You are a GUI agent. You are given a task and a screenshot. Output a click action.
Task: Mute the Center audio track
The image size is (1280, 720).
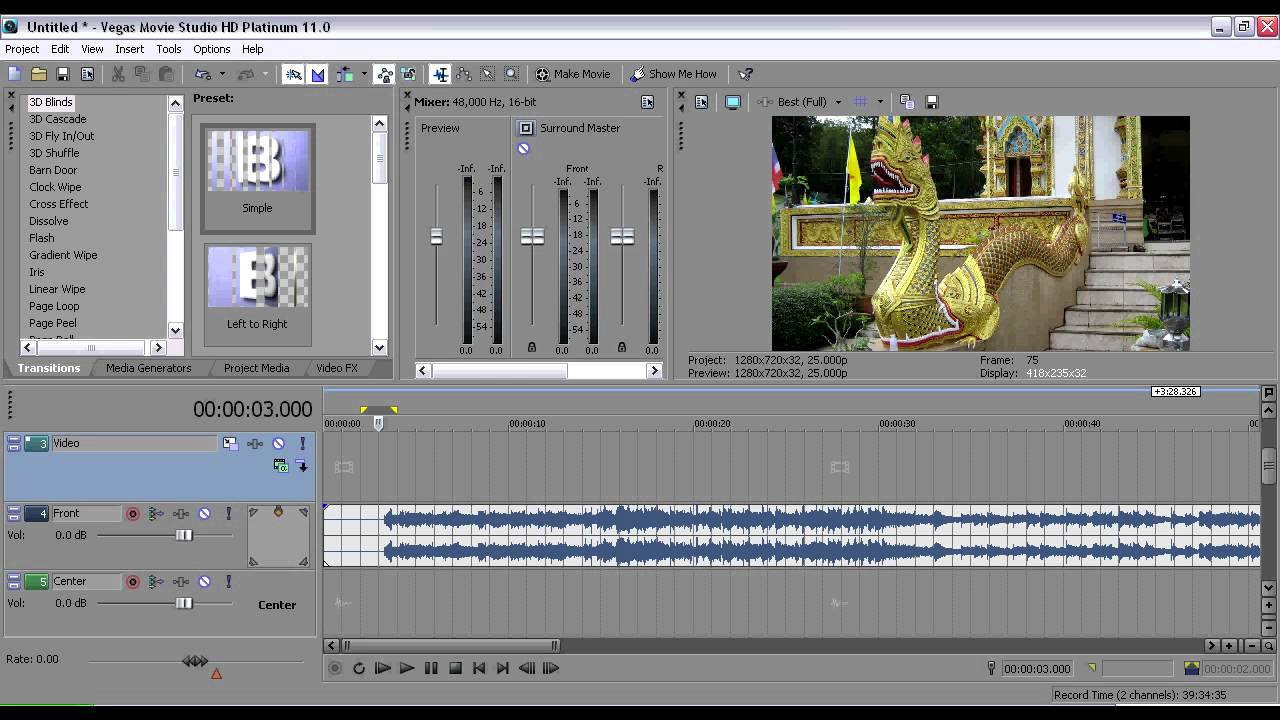204,582
